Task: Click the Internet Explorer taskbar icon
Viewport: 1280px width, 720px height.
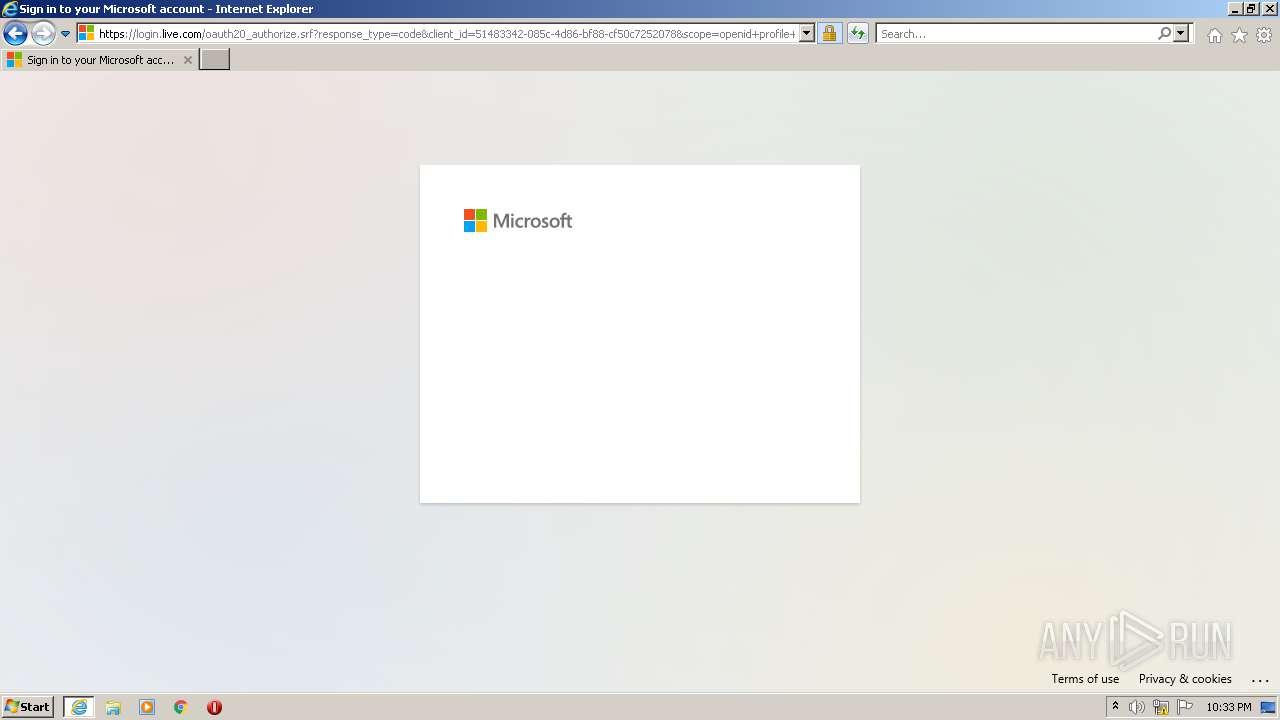Action: (x=79, y=707)
